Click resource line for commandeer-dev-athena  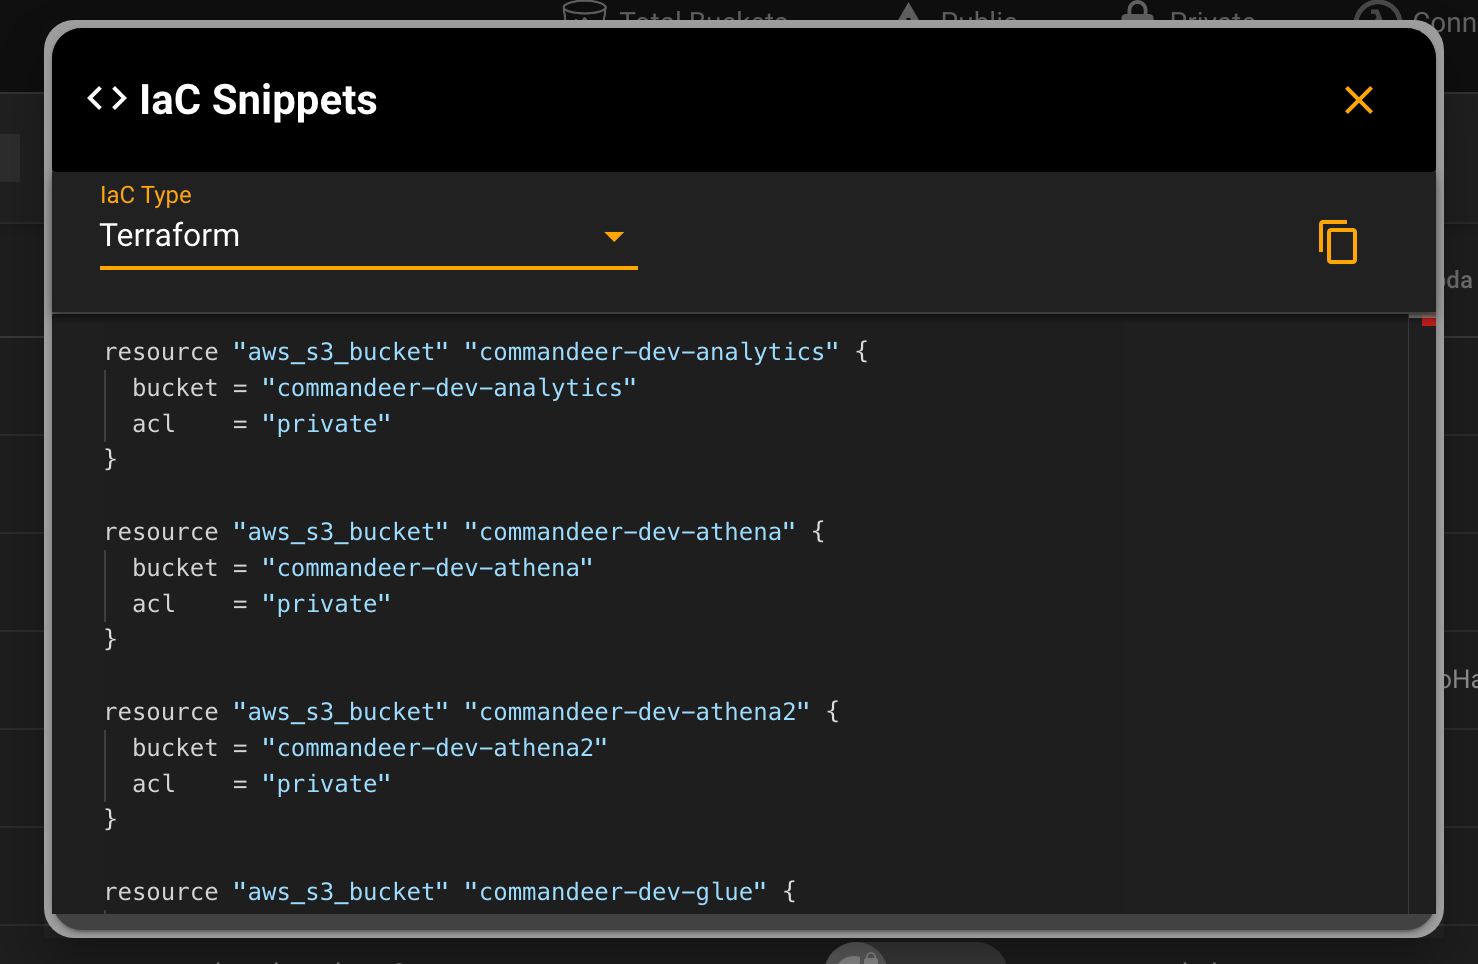coord(465,532)
